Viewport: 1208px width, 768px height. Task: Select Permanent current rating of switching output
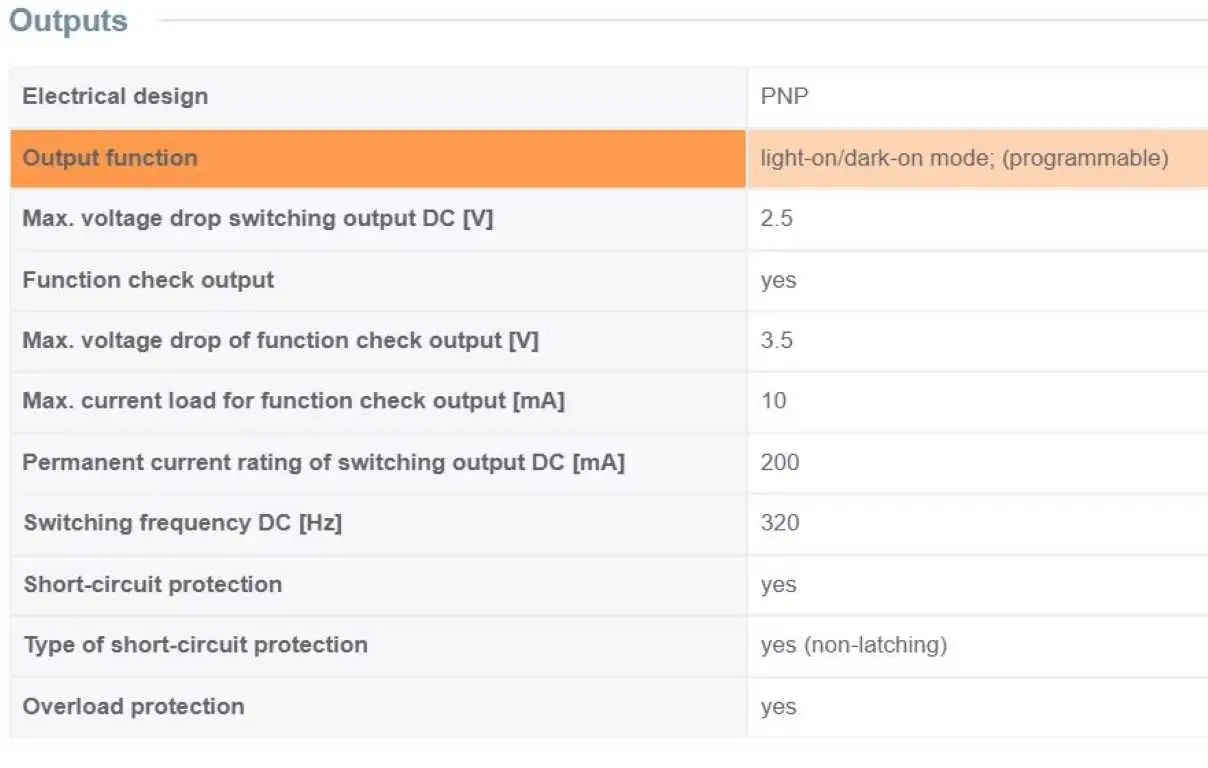tap(323, 463)
